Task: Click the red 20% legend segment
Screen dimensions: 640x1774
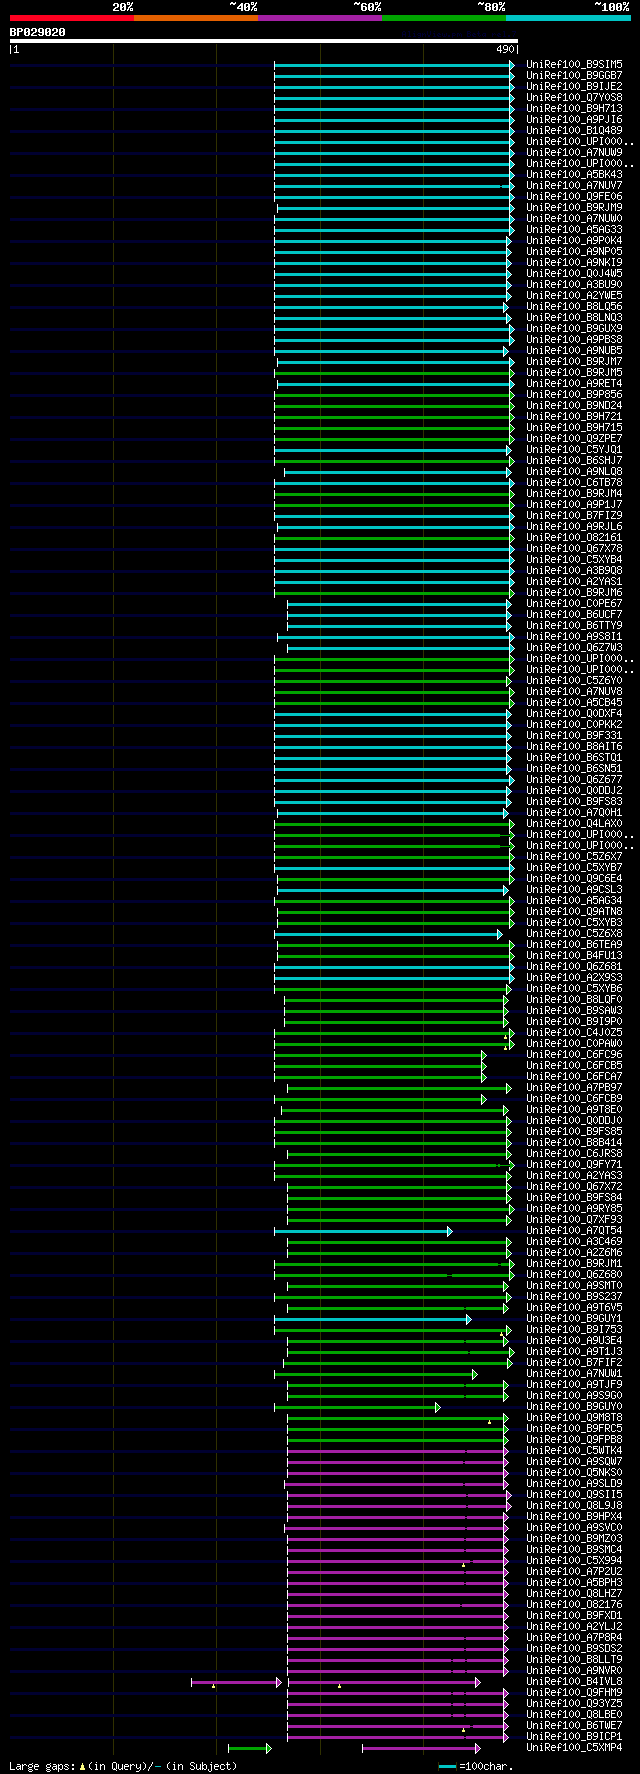Action: pos(72,18)
